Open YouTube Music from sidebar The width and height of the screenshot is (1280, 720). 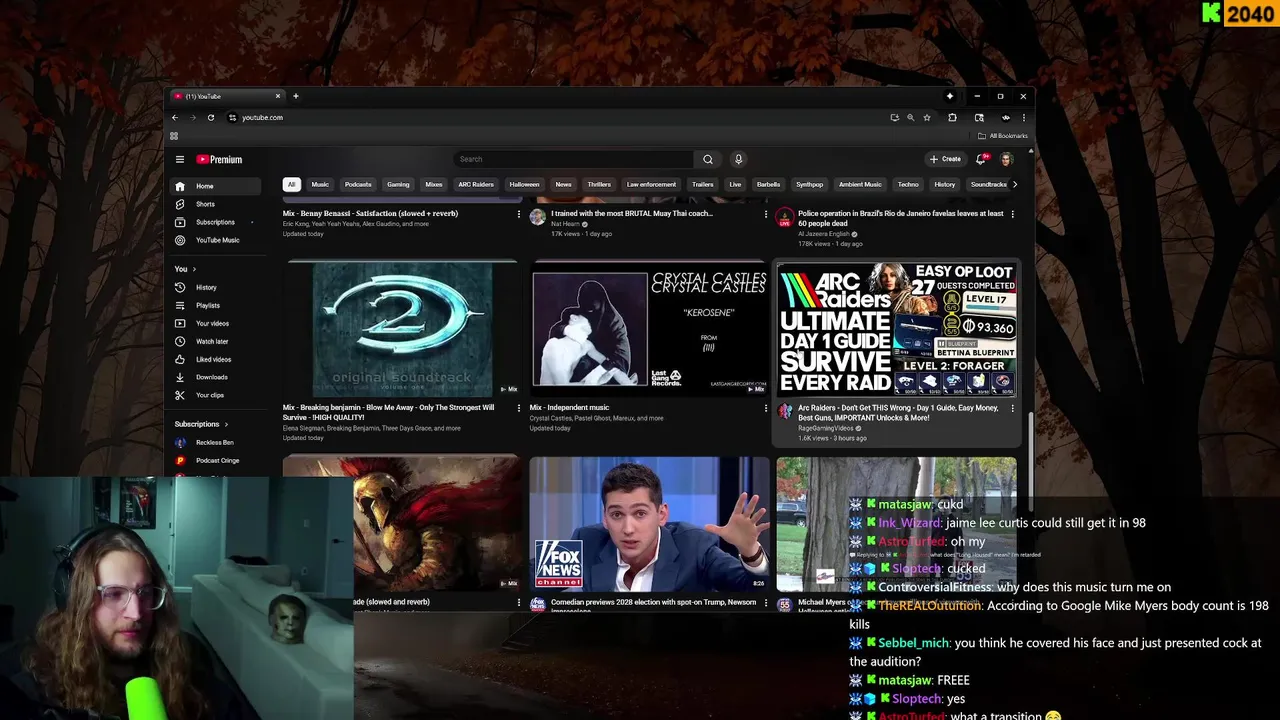(216, 240)
